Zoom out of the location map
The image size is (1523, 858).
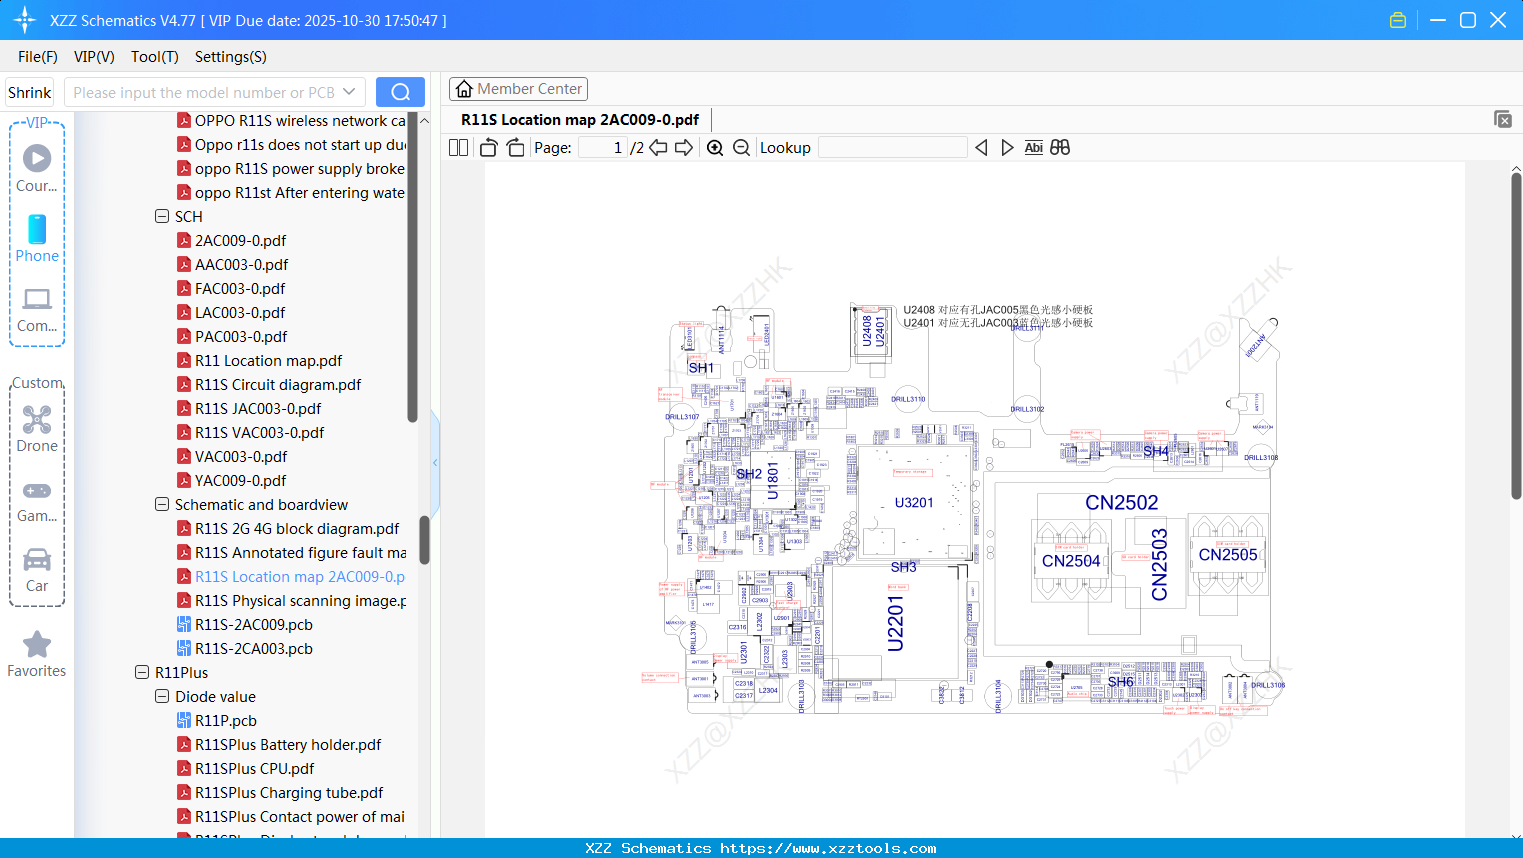click(741, 147)
